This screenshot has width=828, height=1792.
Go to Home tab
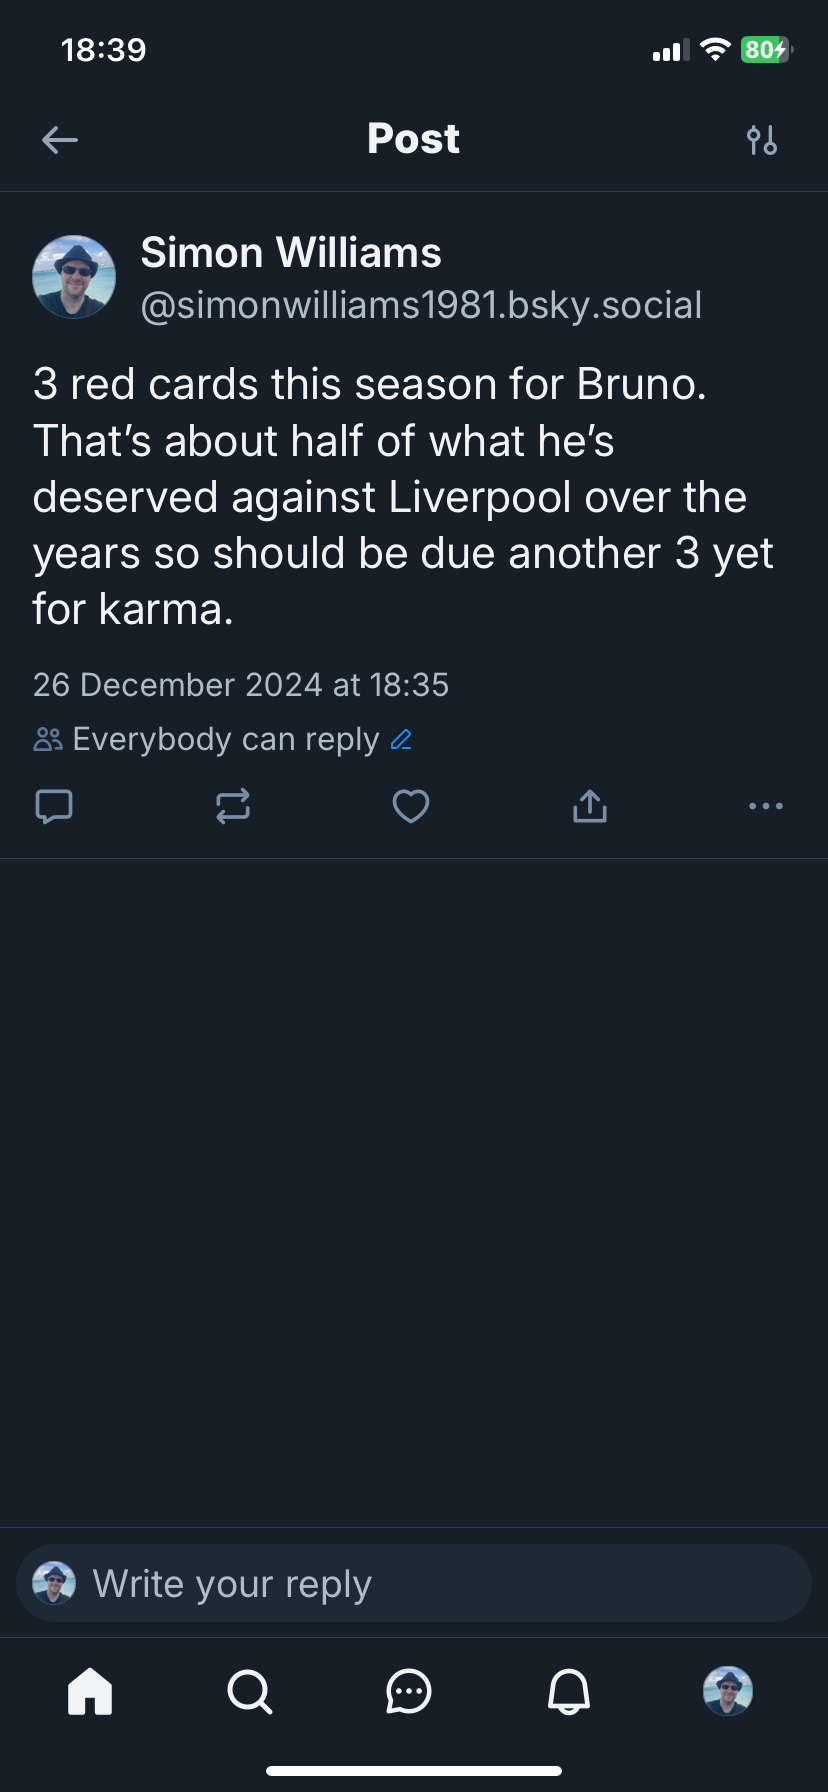click(90, 1692)
